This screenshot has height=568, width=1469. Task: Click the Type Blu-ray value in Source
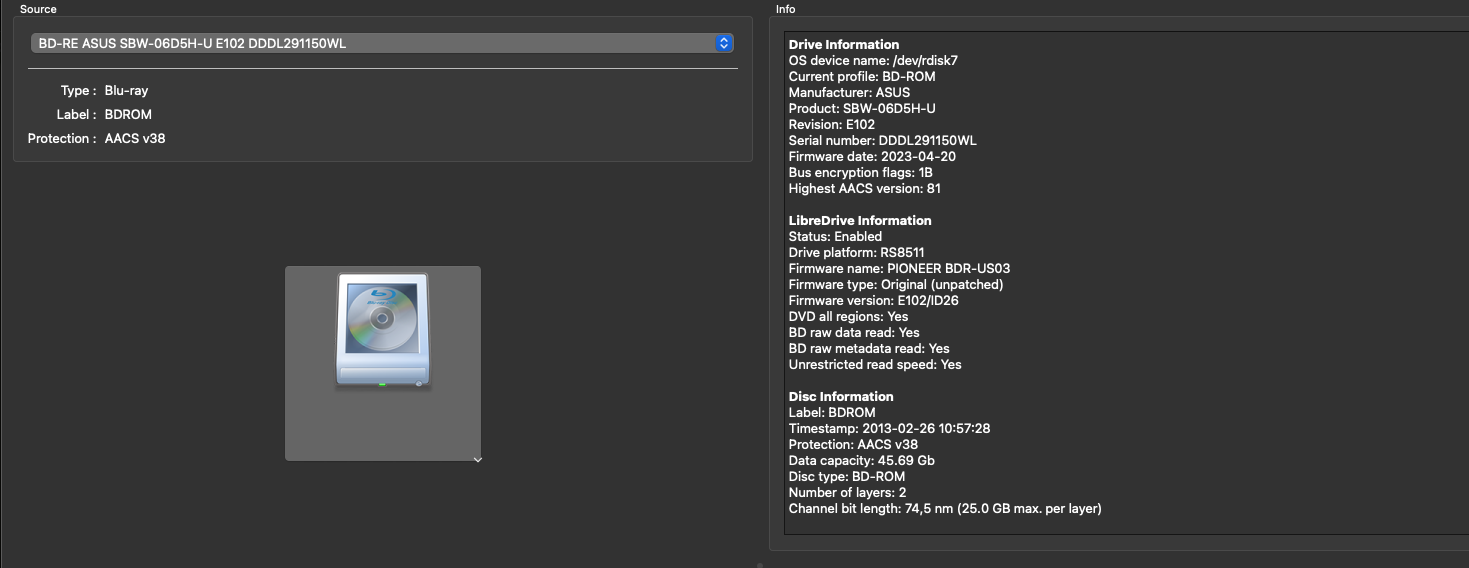[126, 91]
